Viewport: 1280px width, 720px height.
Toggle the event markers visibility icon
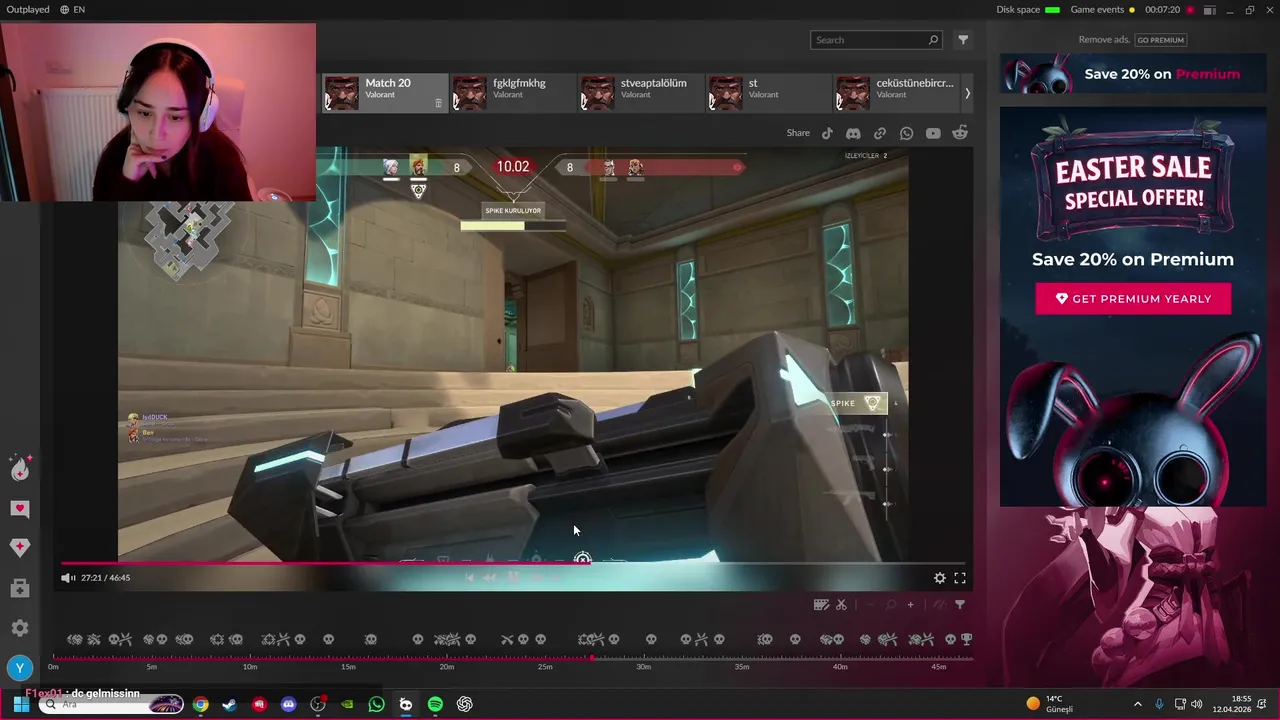coord(940,604)
